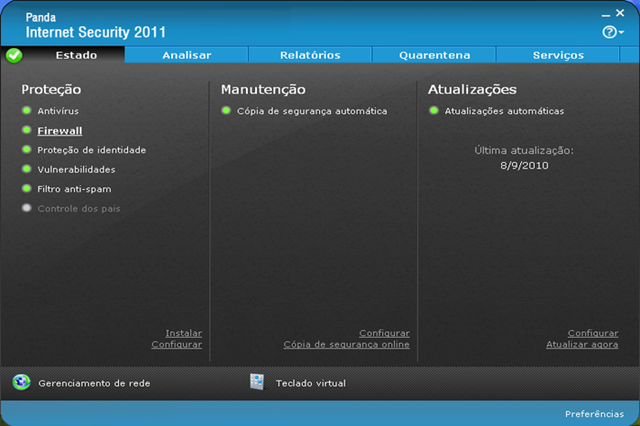Select the Quarentena tab
This screenshot has width=640, height=426.
[434, 55]
